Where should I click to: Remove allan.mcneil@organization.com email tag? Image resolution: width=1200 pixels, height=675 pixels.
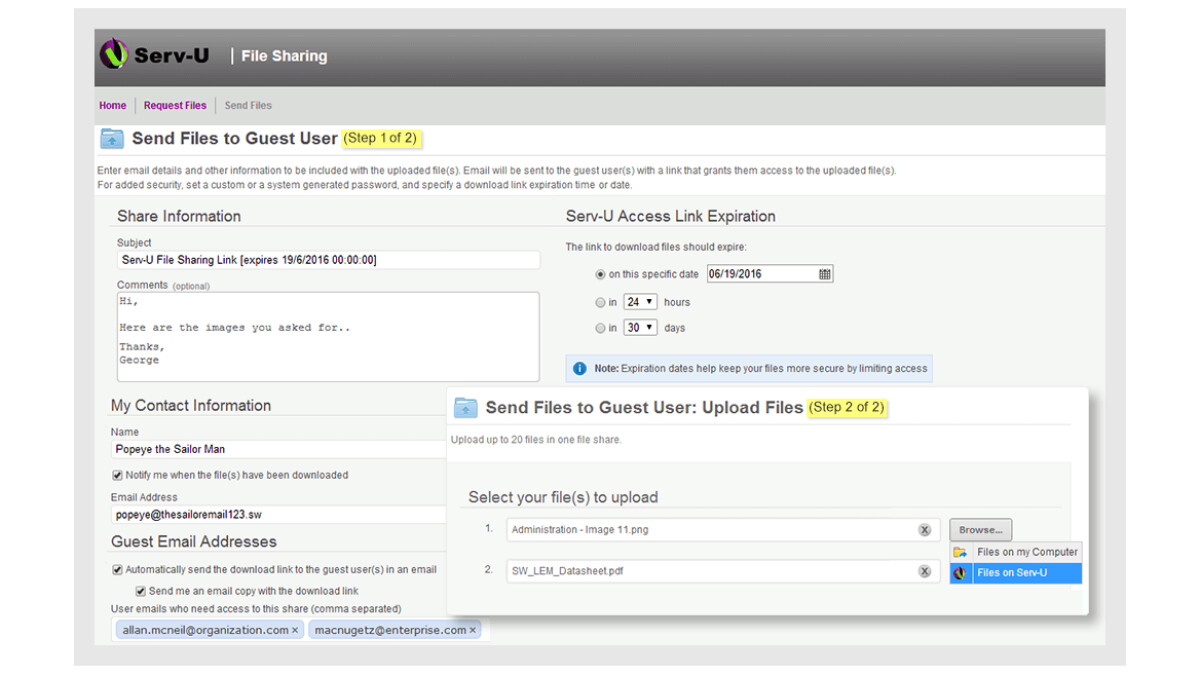(295, 631)
